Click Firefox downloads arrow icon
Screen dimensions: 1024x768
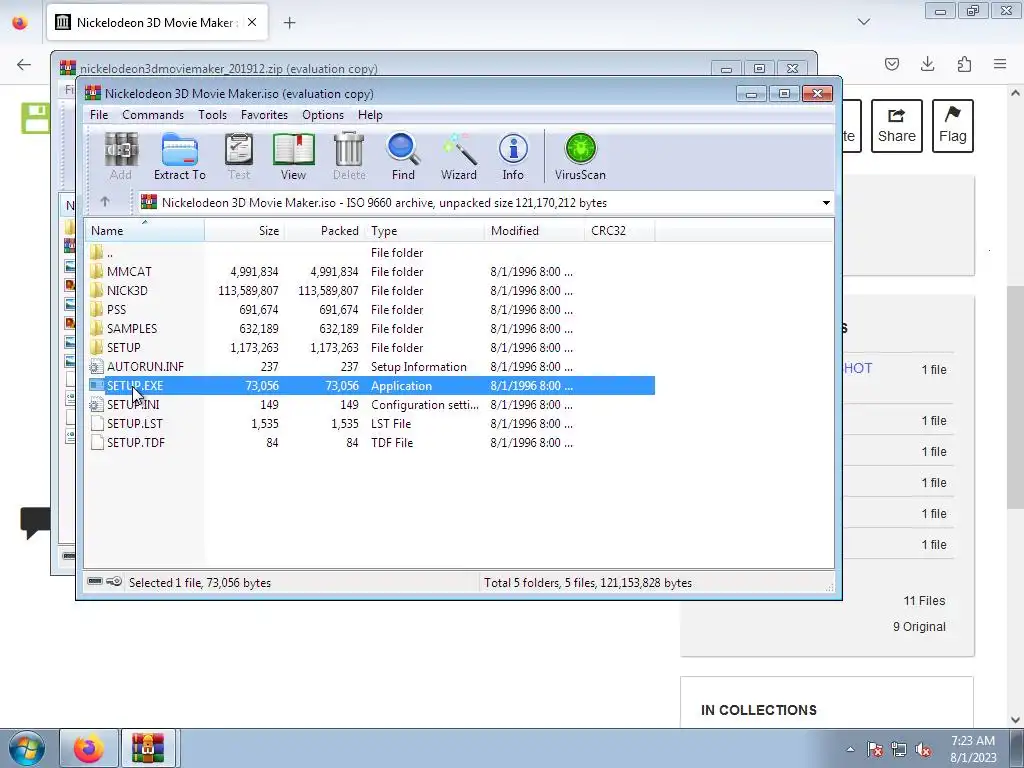tap(927, 64)
